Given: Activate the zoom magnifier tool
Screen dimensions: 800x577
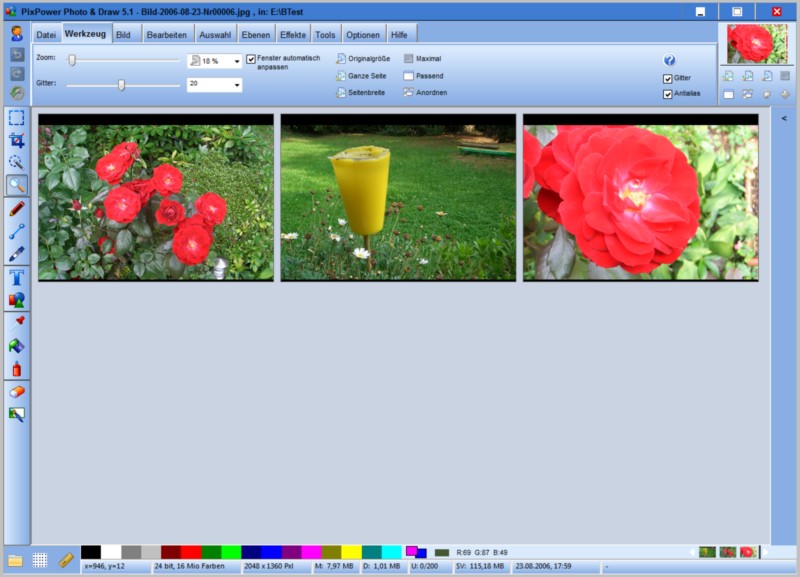Looking at the screenshot, I should (x=16, y=185).
